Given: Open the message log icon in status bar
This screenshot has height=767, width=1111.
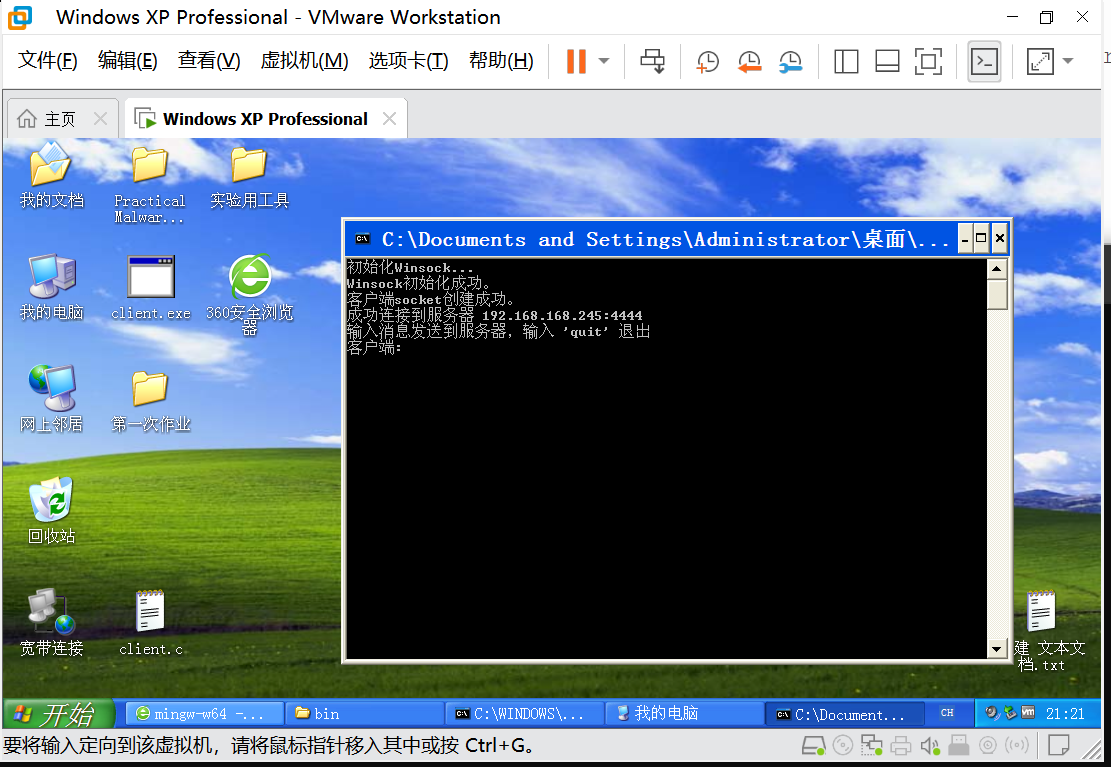Looking at the screenshot, I should [x=1059, y=746].
